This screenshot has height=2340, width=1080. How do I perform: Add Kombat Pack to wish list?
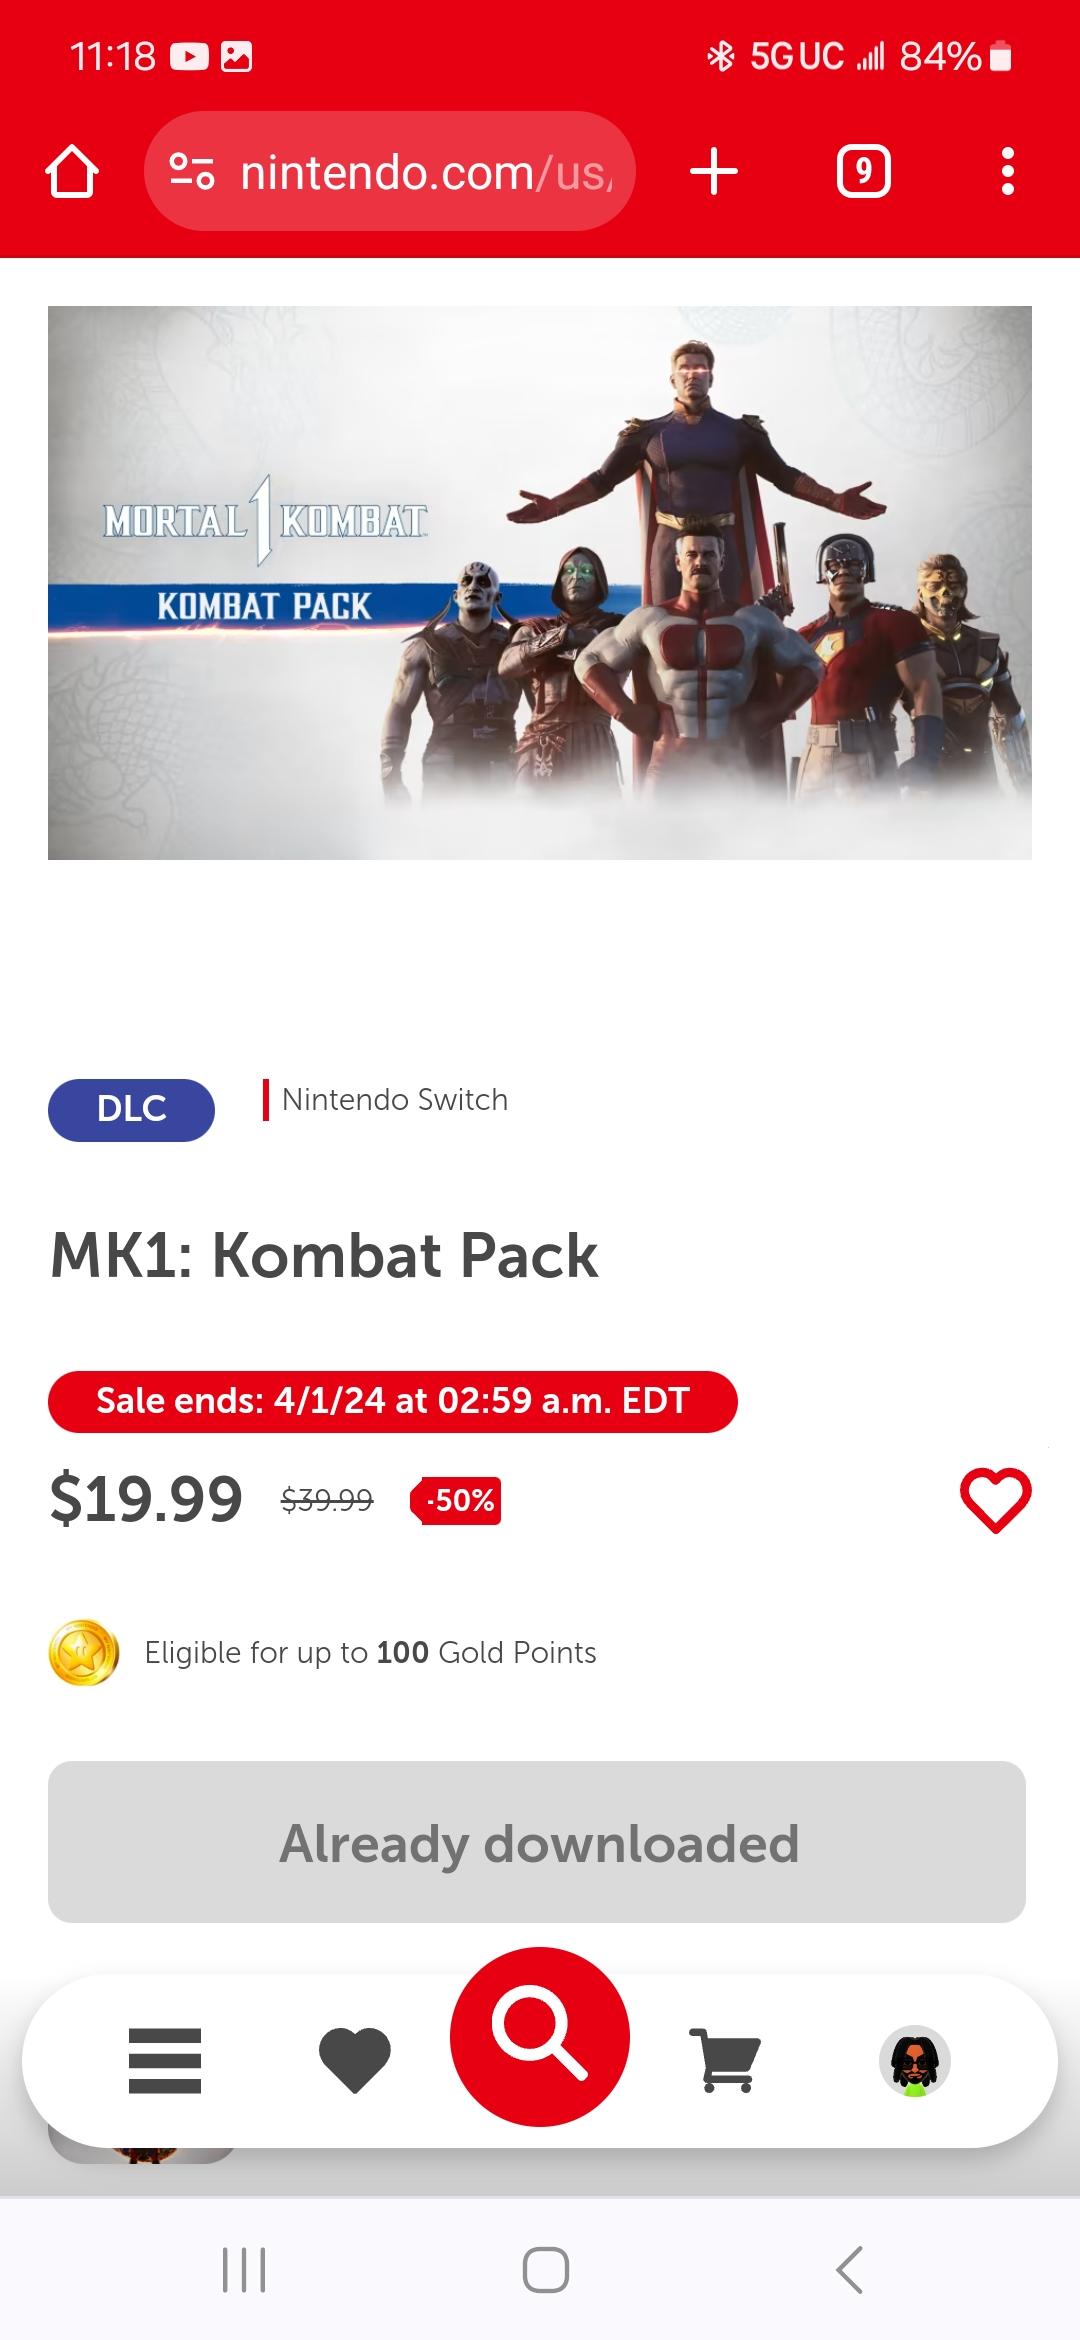[x=995, y=1500]
